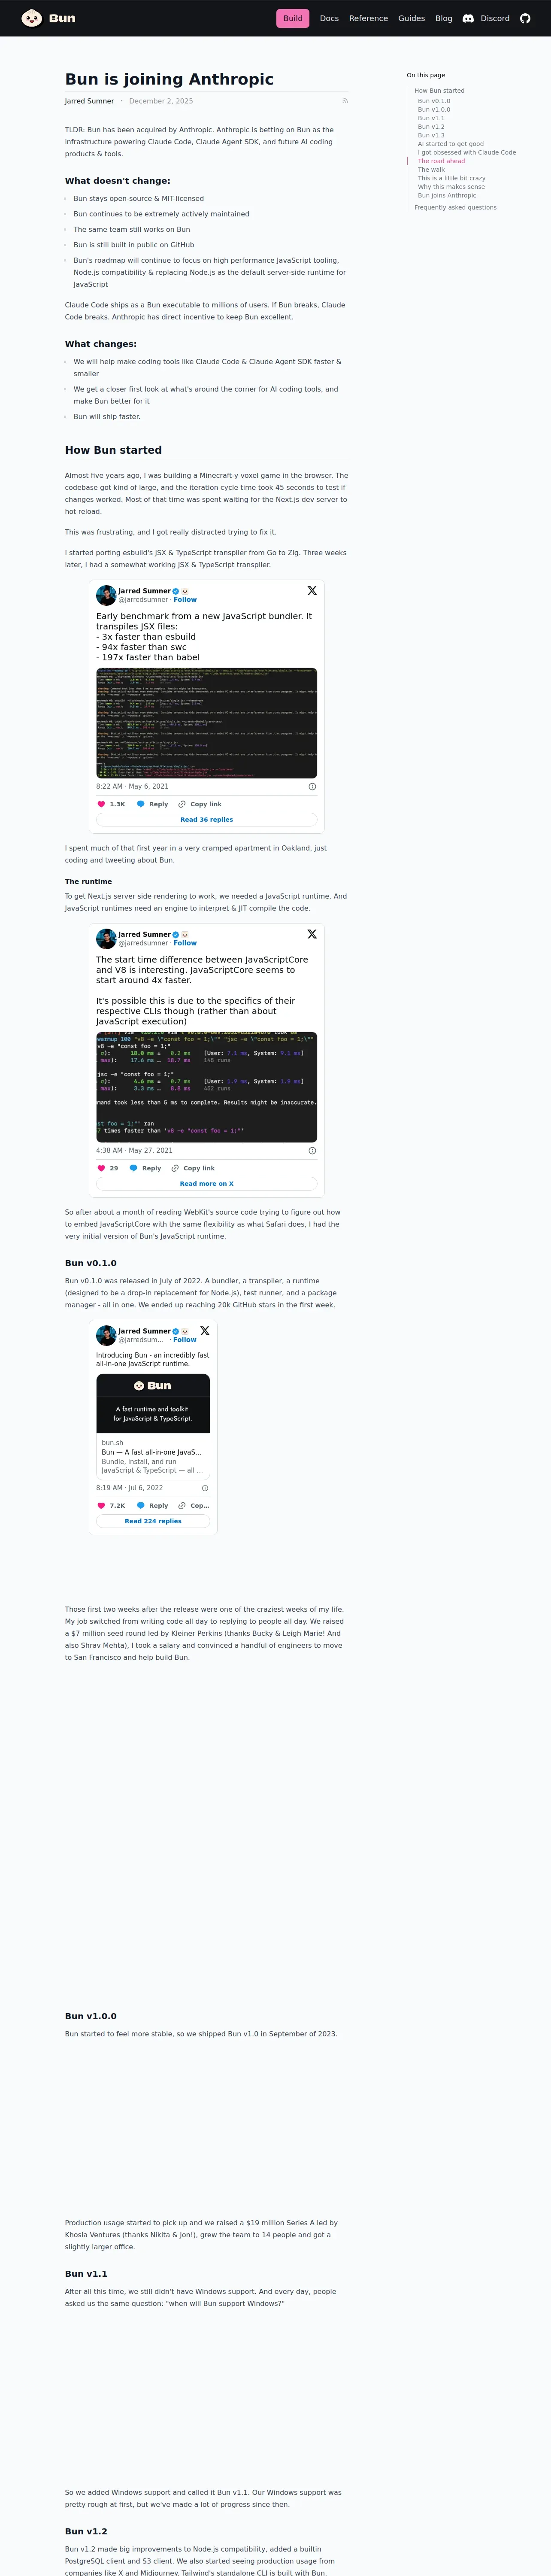Open the GitHub icon in navigation bar

[x=525, y=18]
